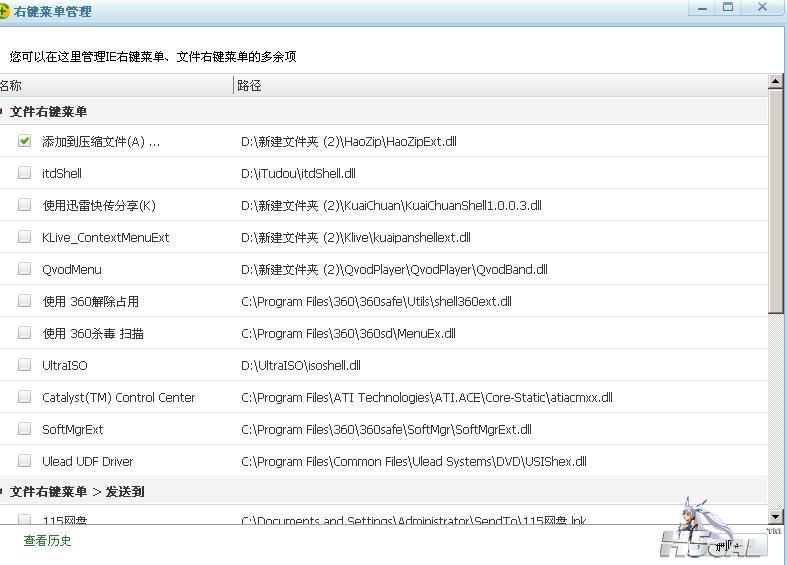Select the QvodBand.dll path
787x565 pixels.
tap(394, 269)
